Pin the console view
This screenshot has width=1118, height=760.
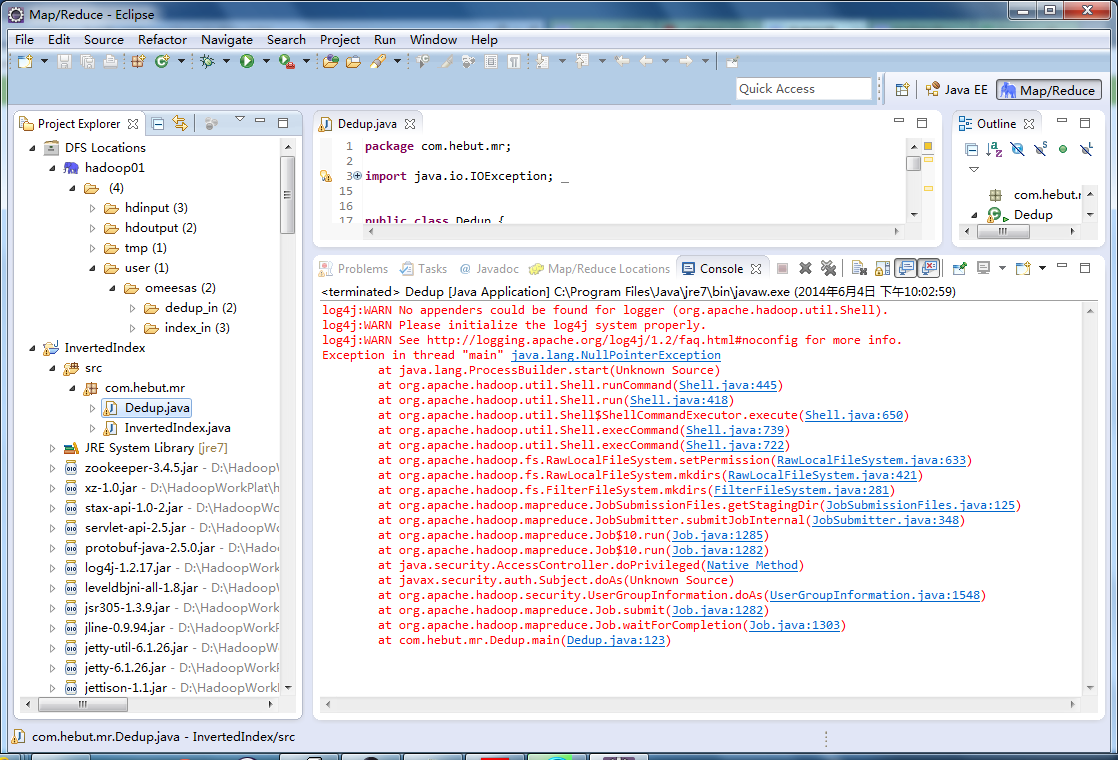tap(960, 268)
